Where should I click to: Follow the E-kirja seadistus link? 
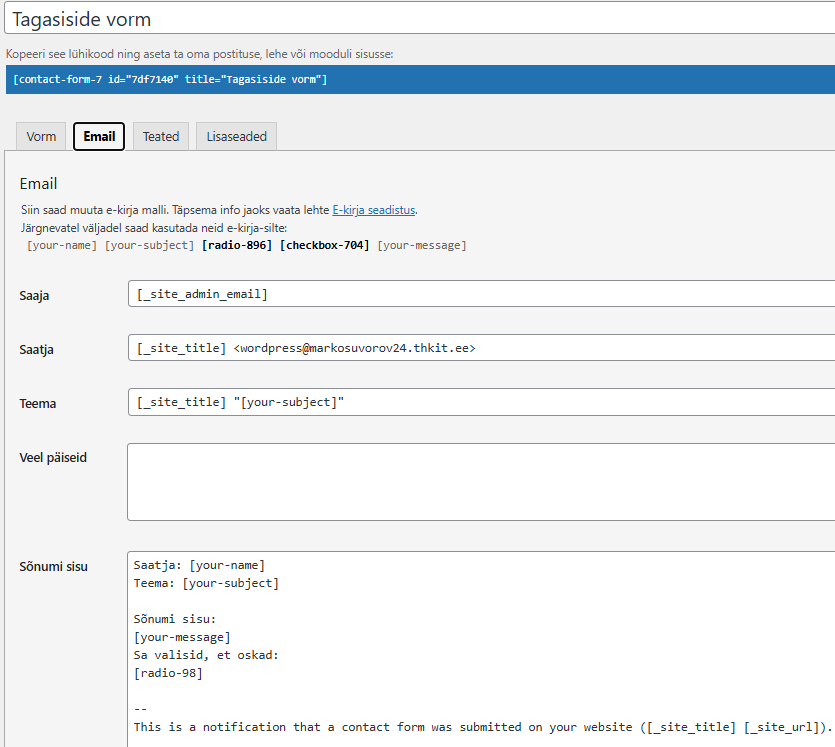[x=374, y=211]
